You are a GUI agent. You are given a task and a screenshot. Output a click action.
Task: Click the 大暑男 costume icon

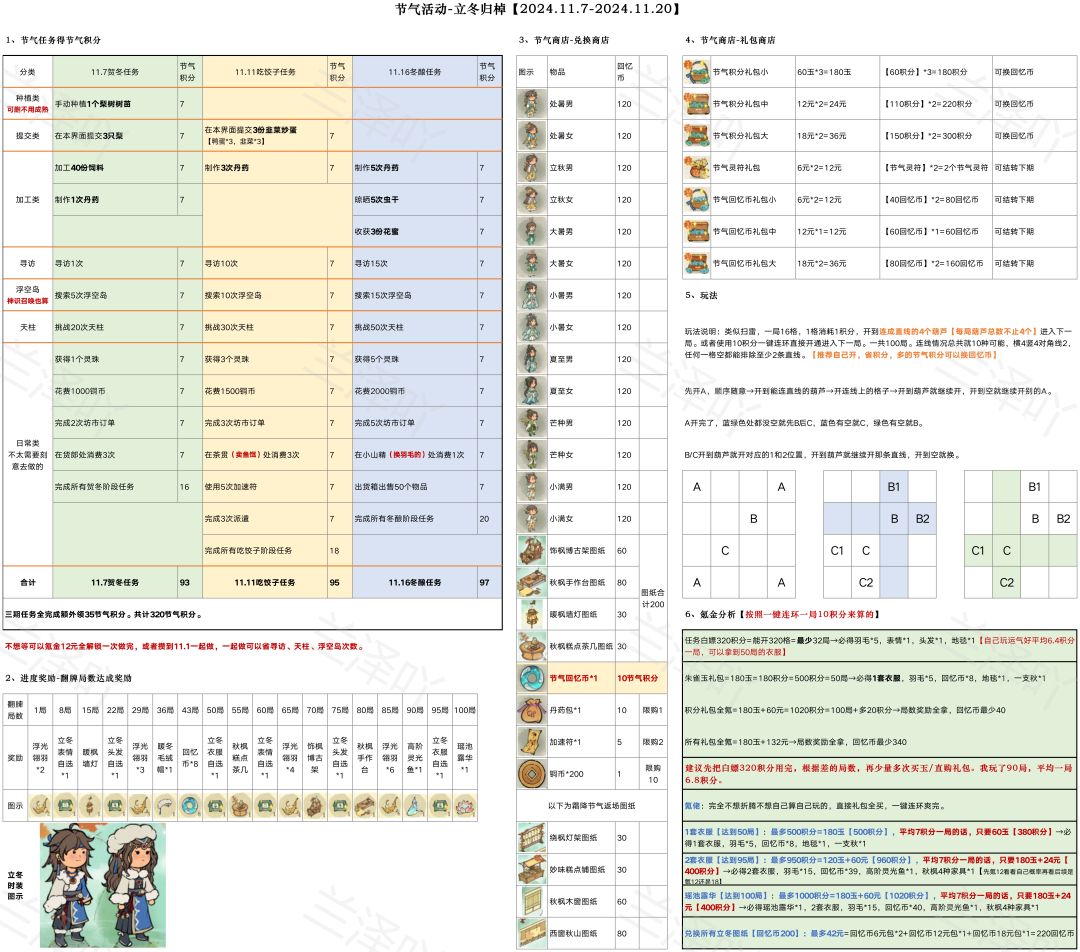(531, 231)
